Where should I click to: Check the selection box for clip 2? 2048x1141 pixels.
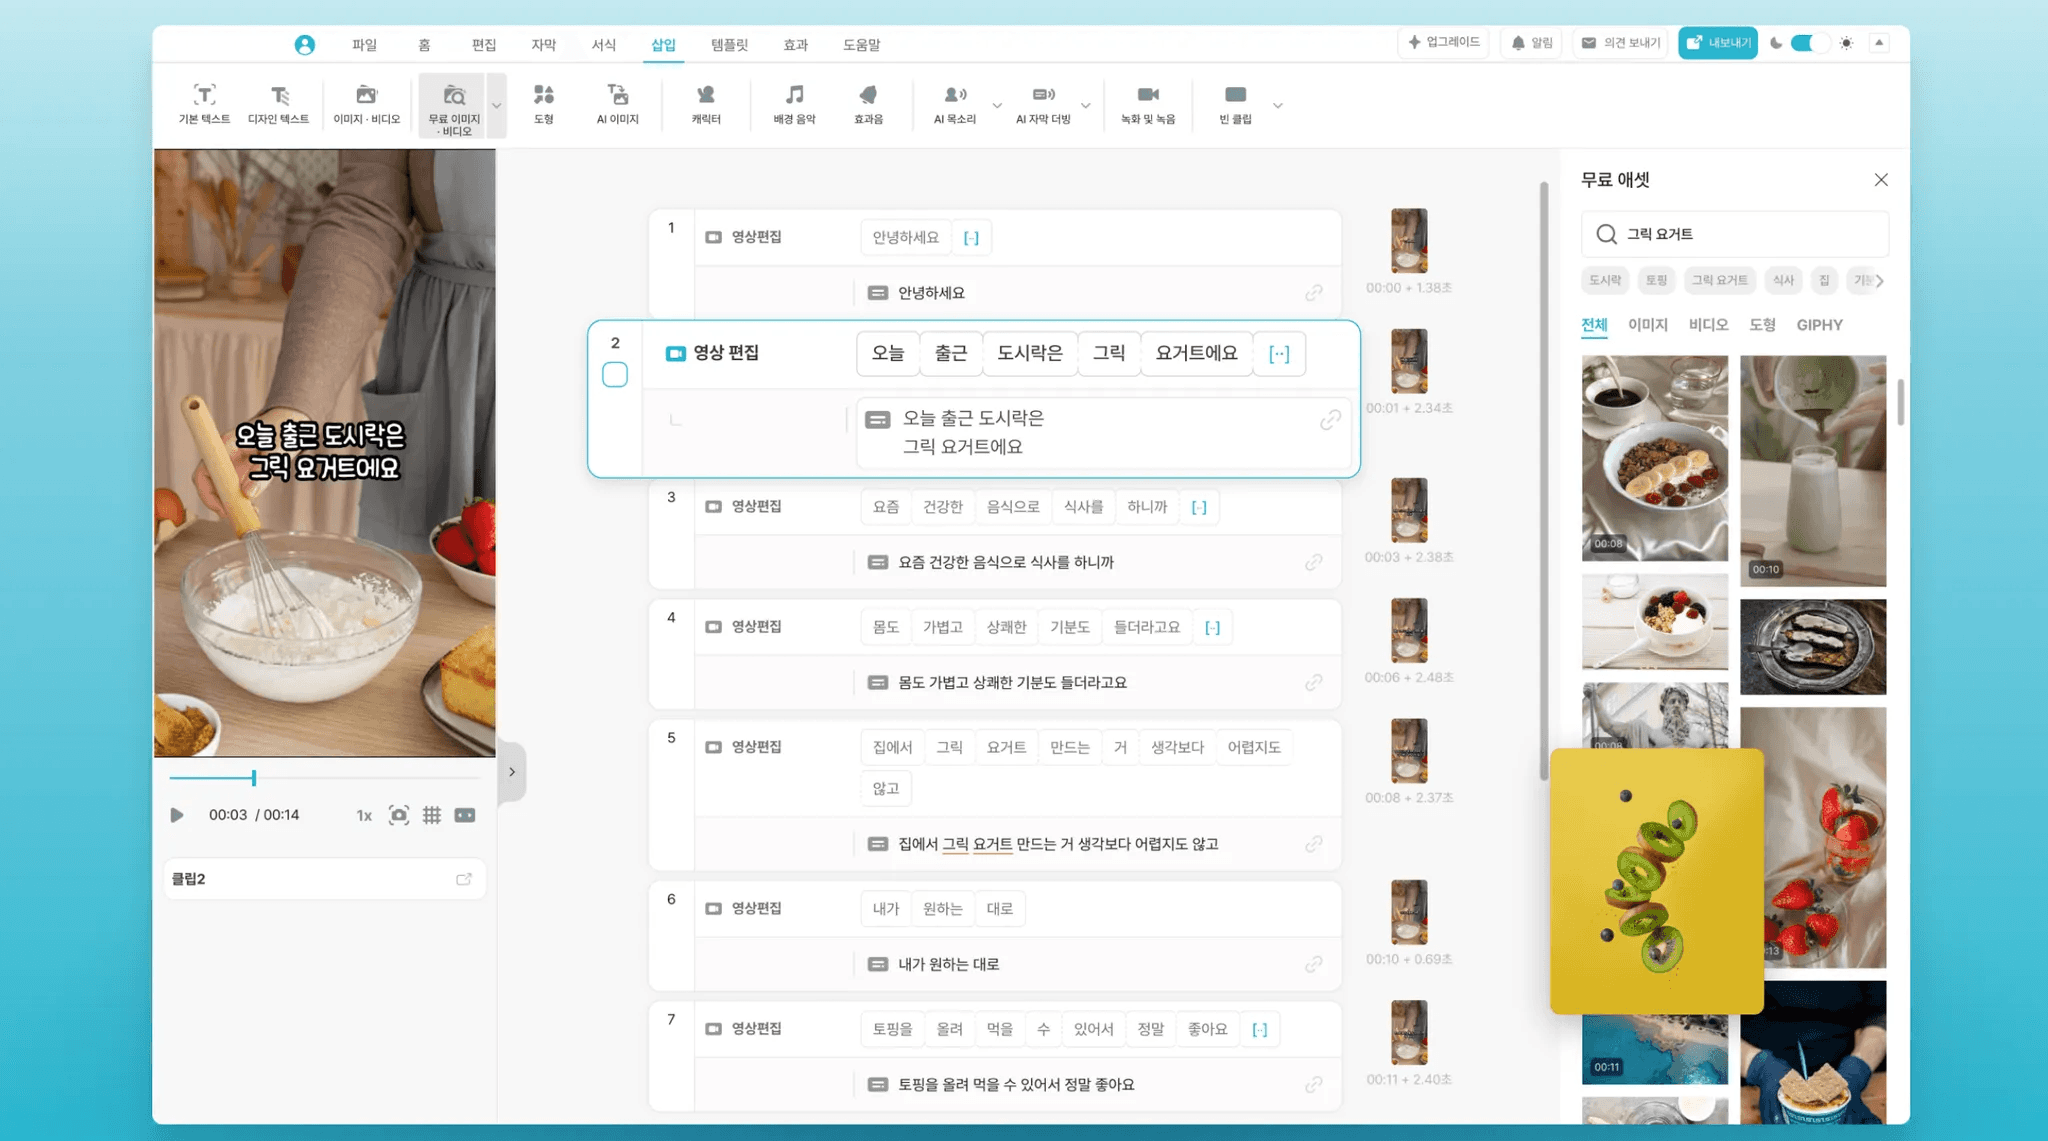pyautogui.click(x=615, y=374)
